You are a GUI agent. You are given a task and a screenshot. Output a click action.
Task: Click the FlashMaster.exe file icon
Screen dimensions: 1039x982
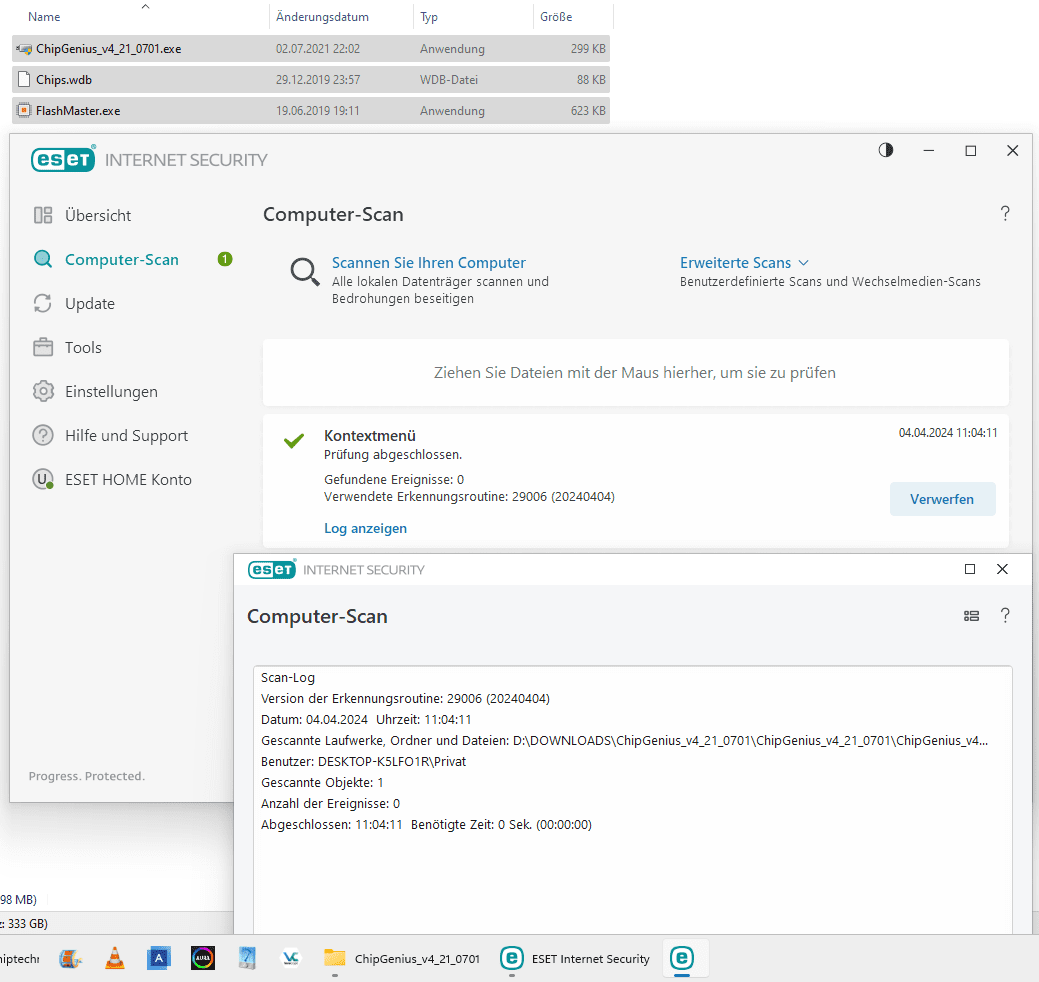tap(24, 110)
